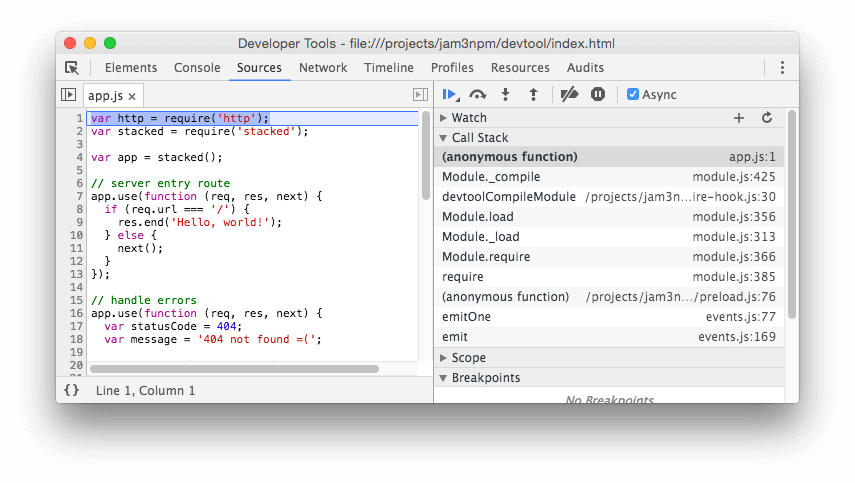Step over next function call

pos(478,95)
